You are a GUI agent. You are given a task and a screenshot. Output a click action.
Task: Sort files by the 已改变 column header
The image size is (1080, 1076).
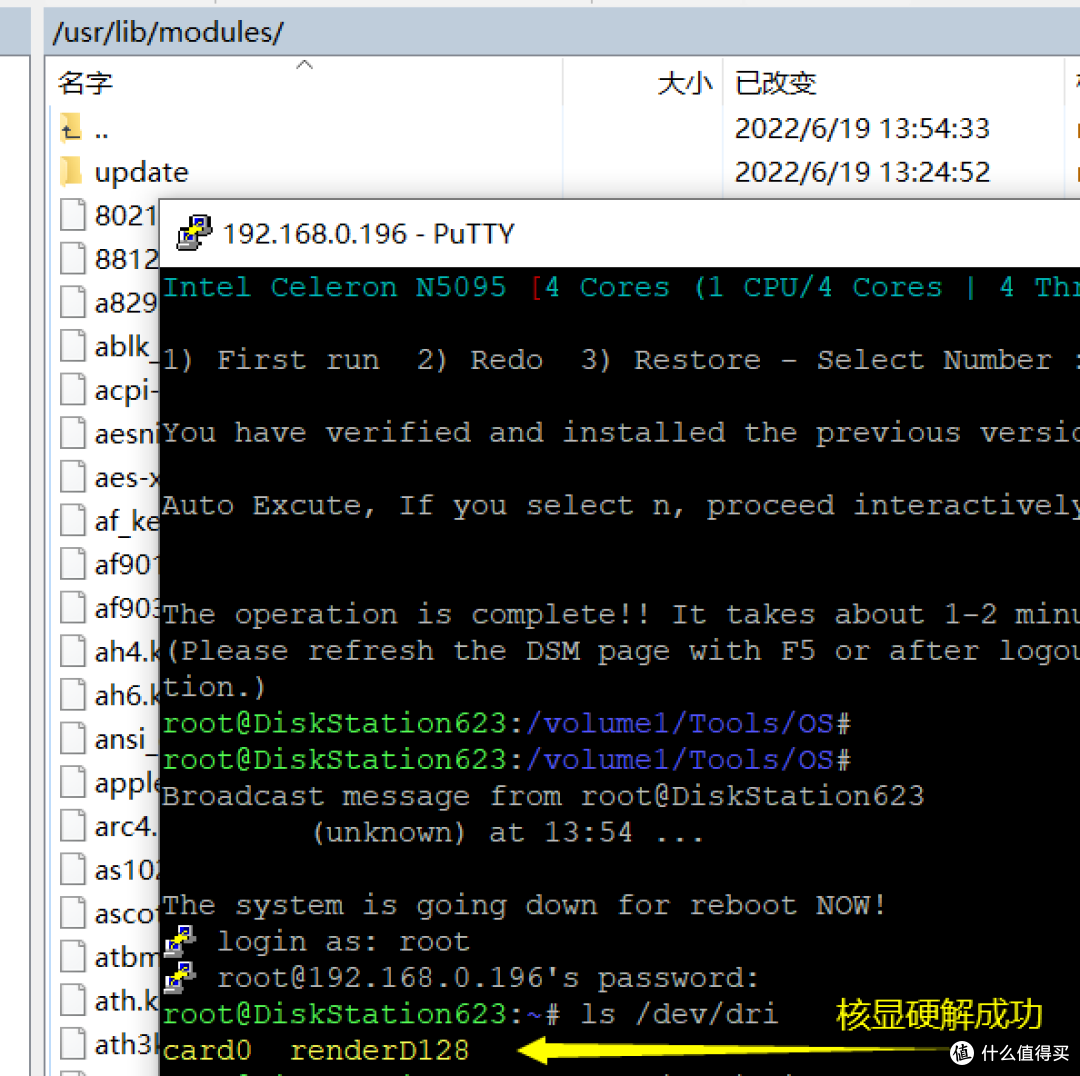[776, 83]
